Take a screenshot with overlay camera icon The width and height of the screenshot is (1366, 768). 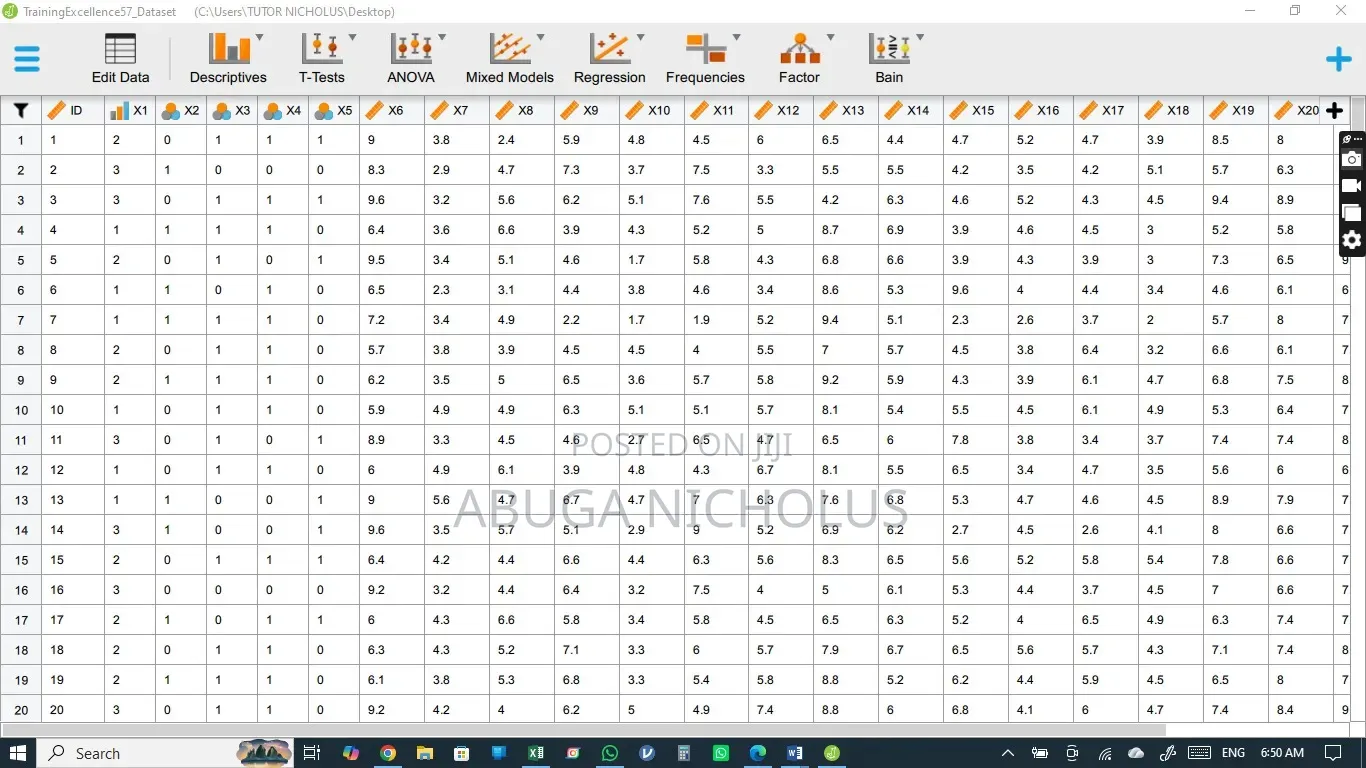[x=1352, y=159]
